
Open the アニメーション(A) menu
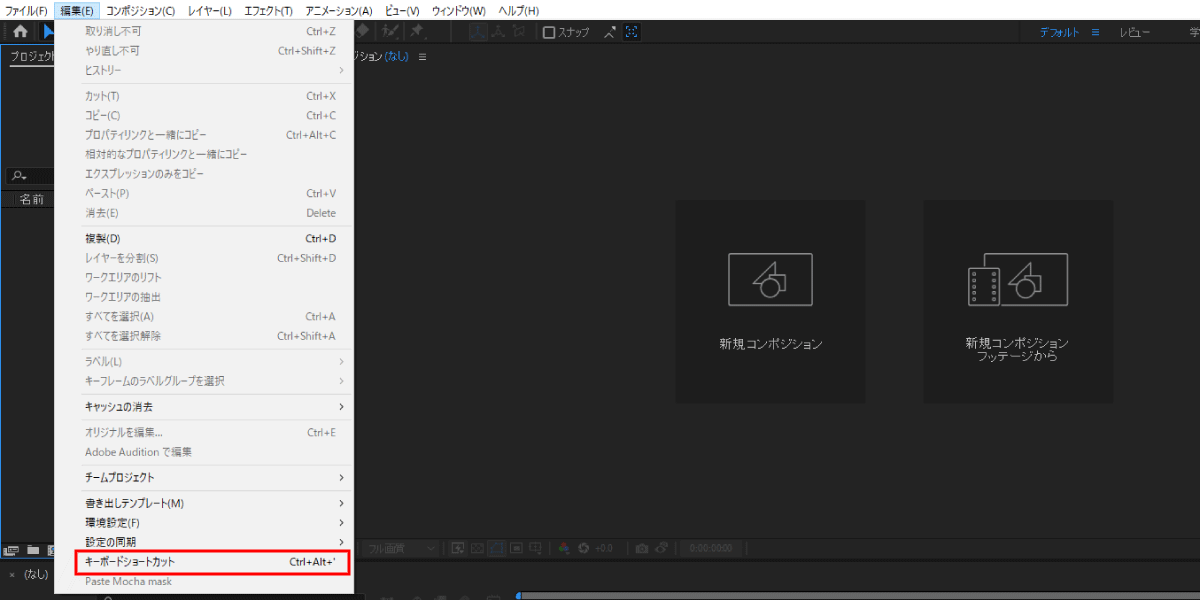(338, 10)
